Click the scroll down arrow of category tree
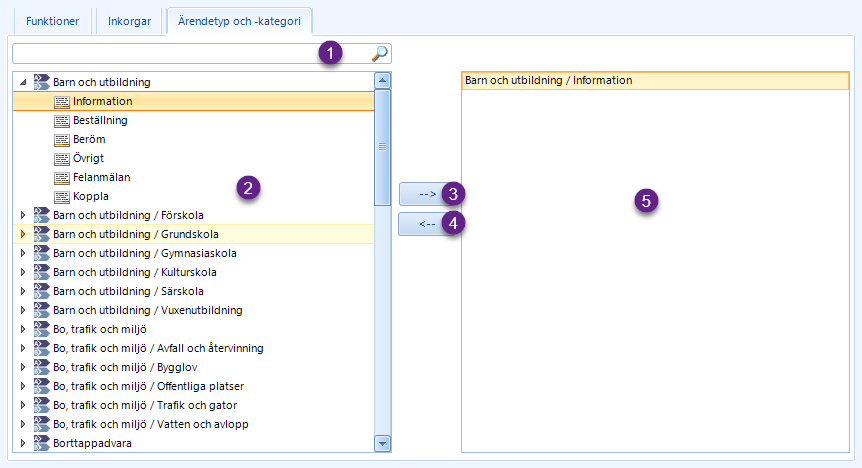 coord(382,443)
